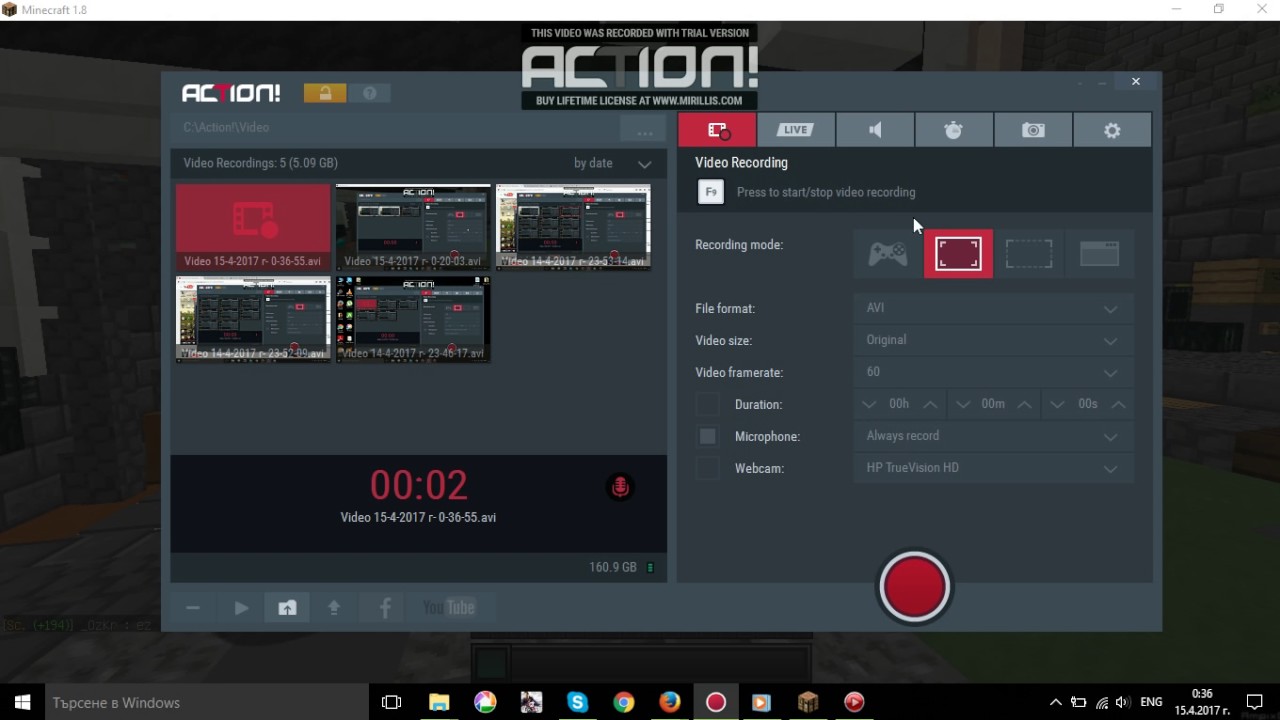Image resolution: width=1280 pixels, height=720 pixels.
Task: Increase duration hours
Action: tap(930, 404)
